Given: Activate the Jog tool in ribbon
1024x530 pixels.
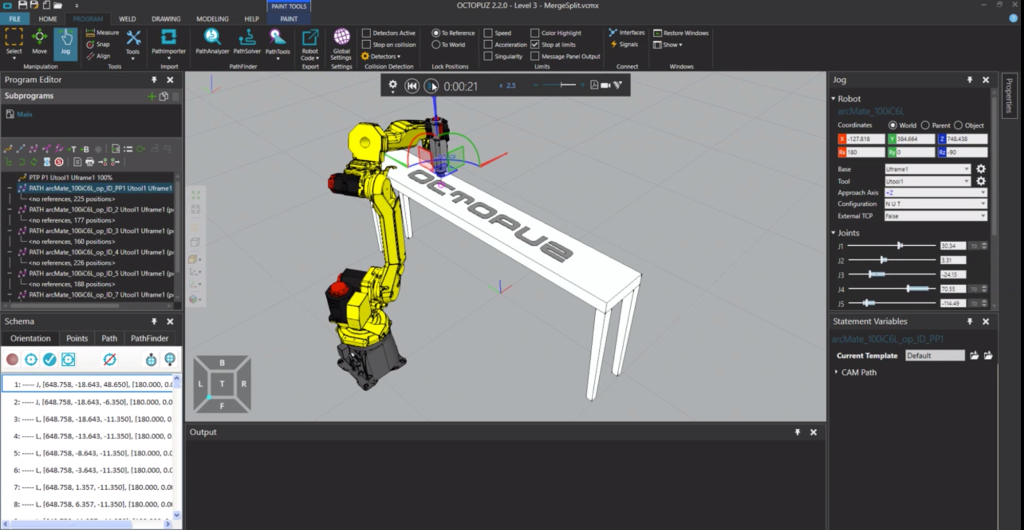Looking at the screenshot, I should tap(66, 40).
